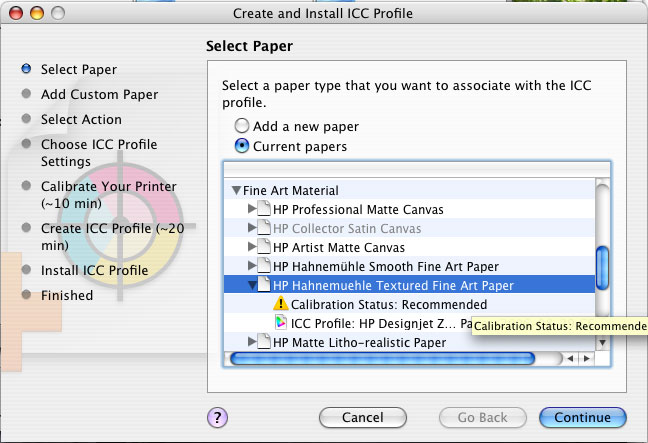This screenshot has width=648, height=443.
Task: Click the HP Matte Litho-realistic Paper page icon
Action: (x=264, y=341)
